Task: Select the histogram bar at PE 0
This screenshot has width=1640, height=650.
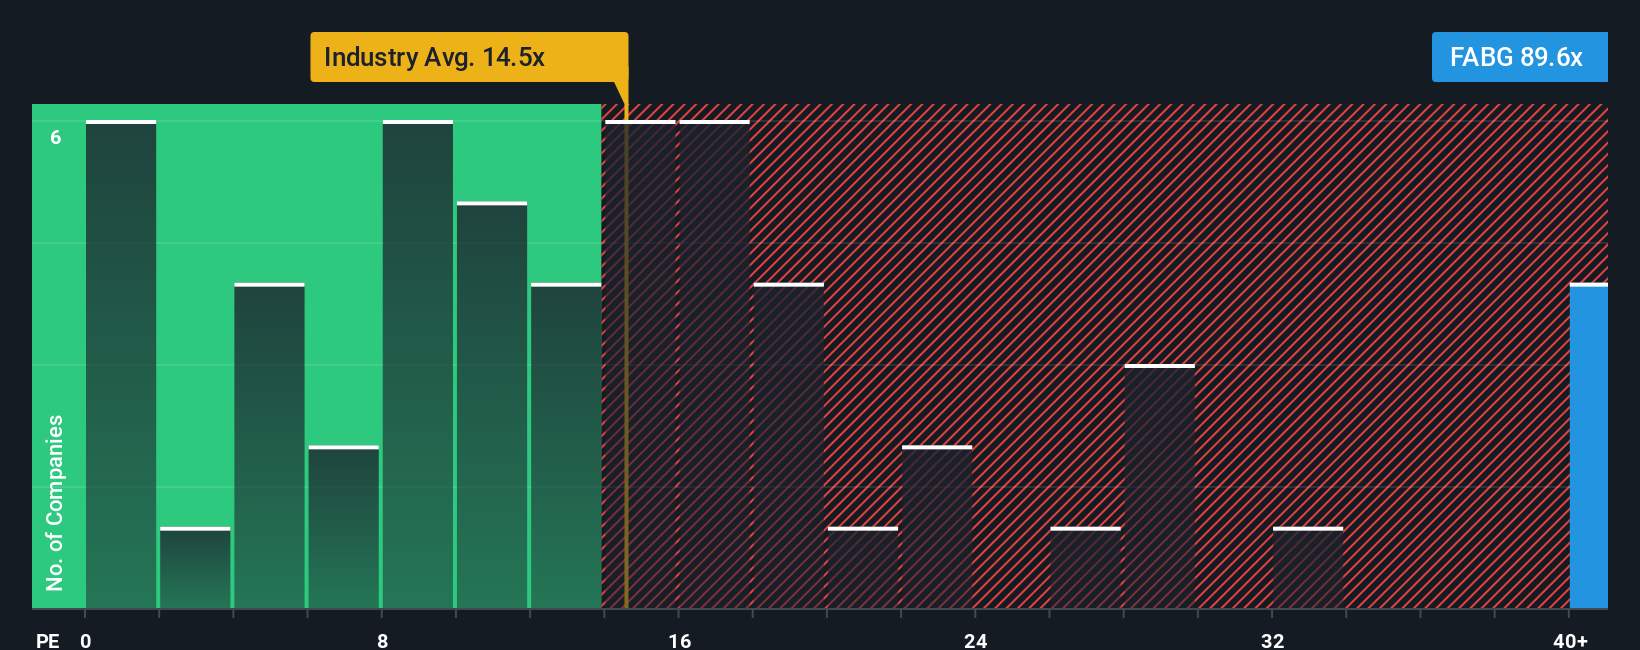Action: (x=121, y=364)
